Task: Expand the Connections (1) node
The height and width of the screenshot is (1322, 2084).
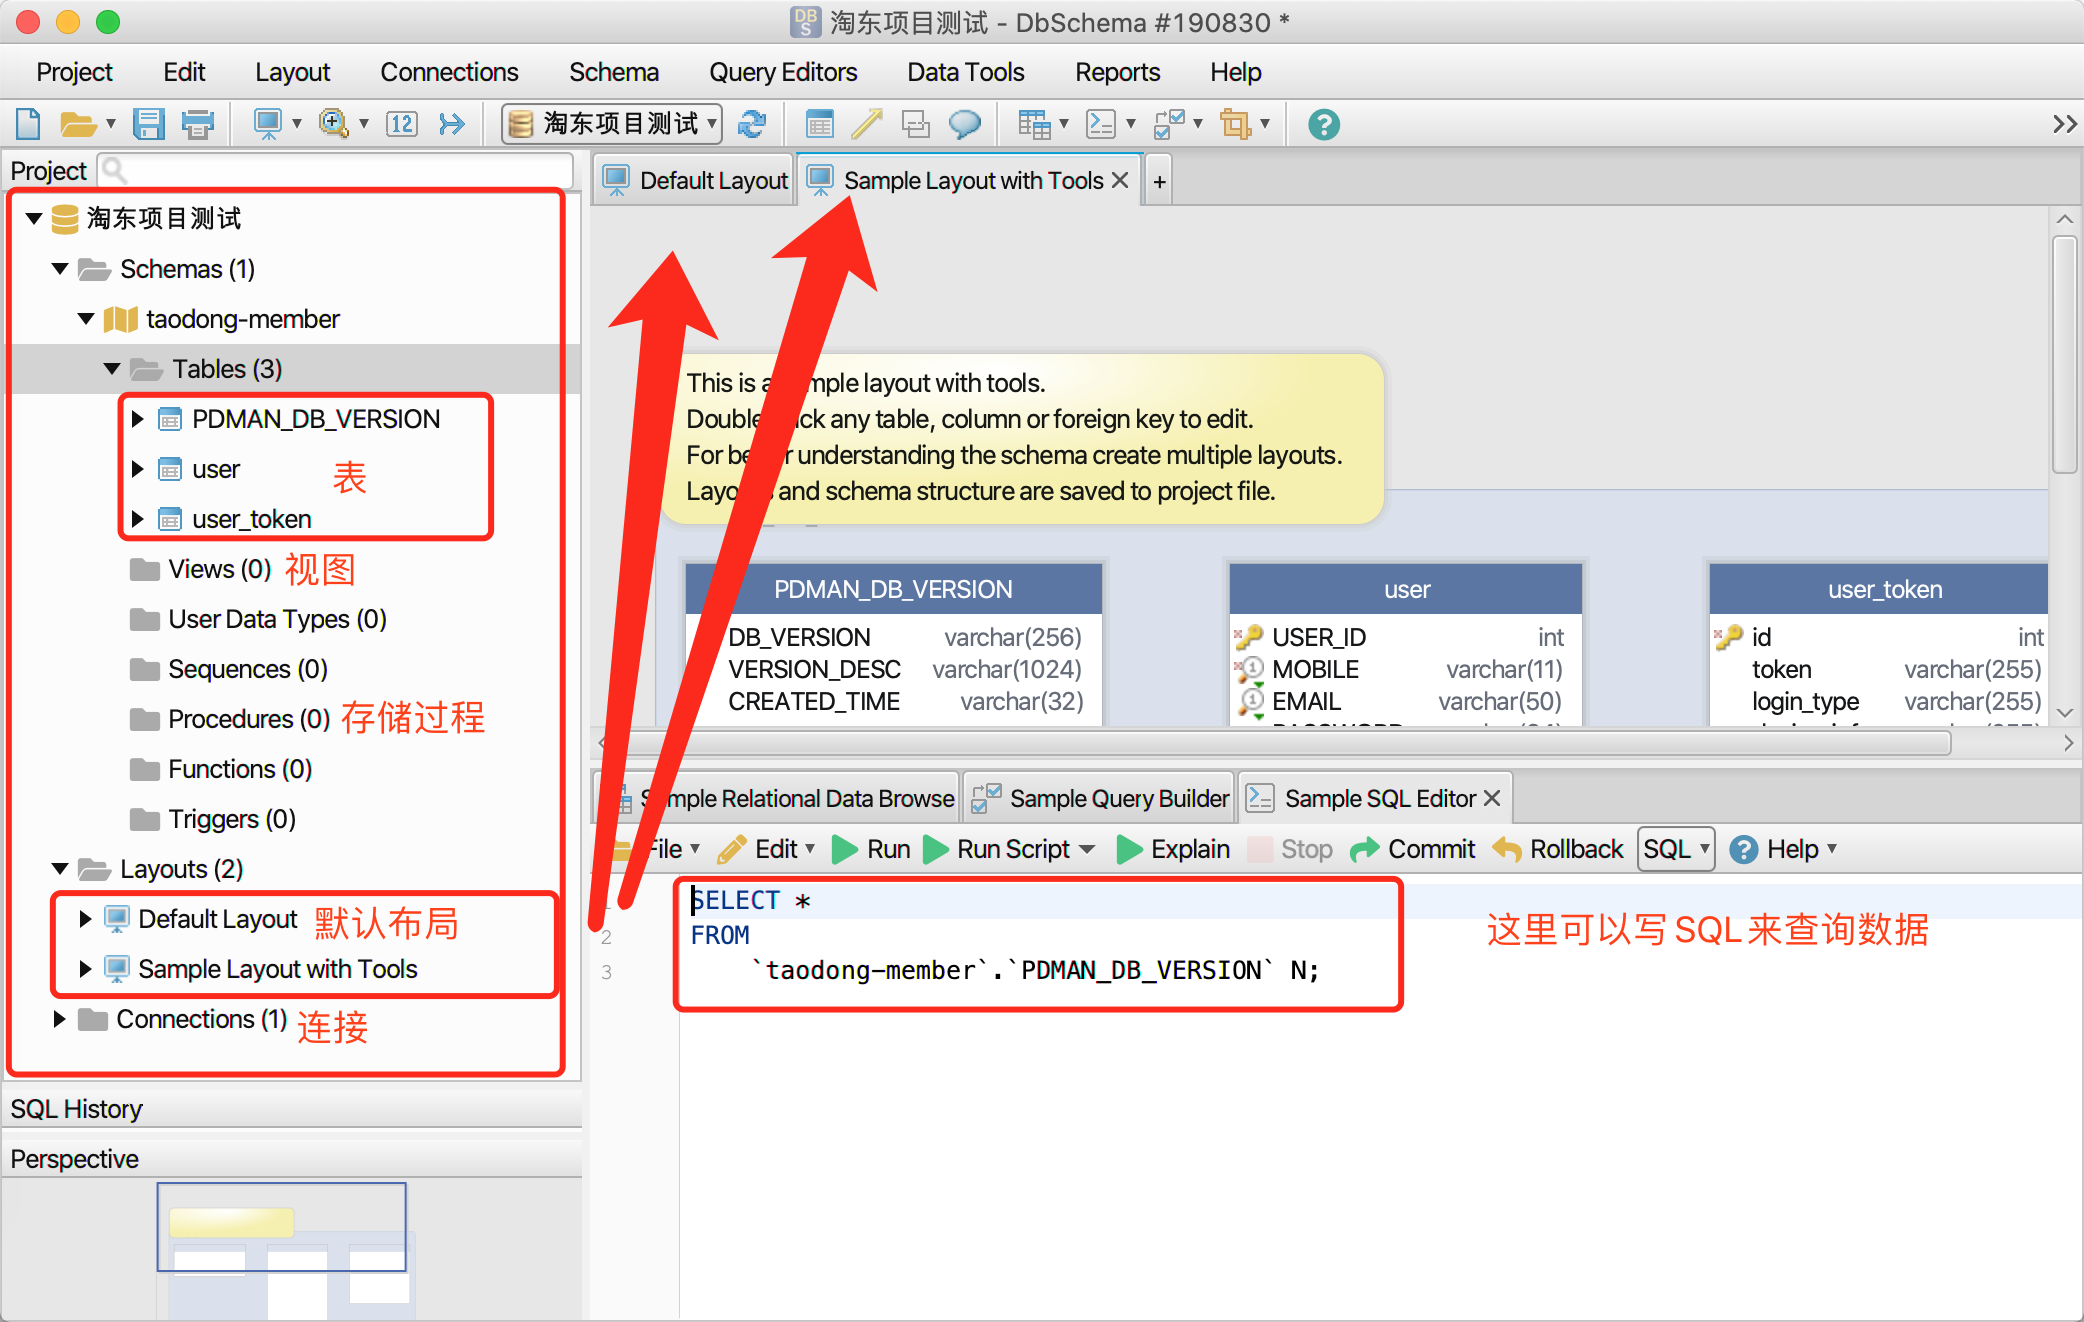Action: coord(59,1019)
